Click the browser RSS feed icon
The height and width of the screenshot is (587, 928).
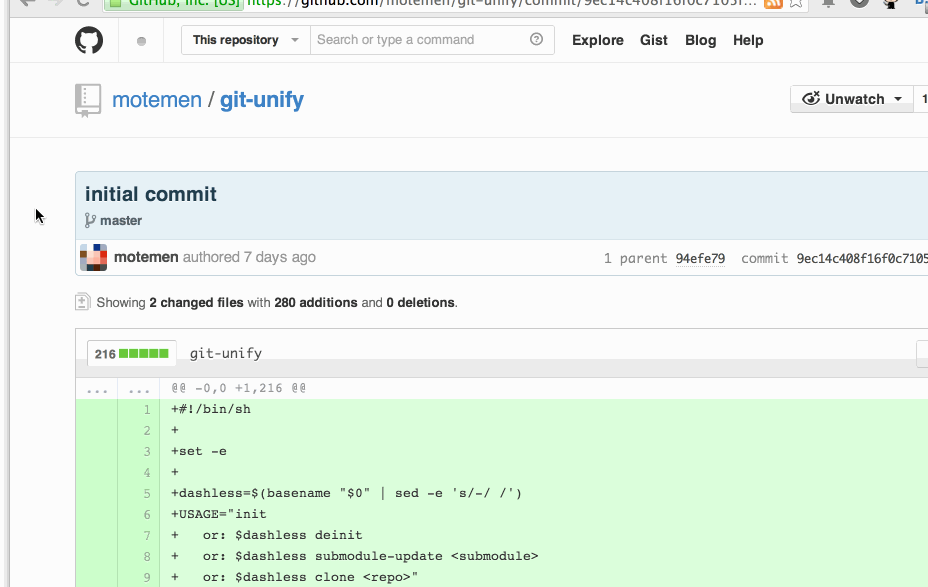click(x=773, y=2)
